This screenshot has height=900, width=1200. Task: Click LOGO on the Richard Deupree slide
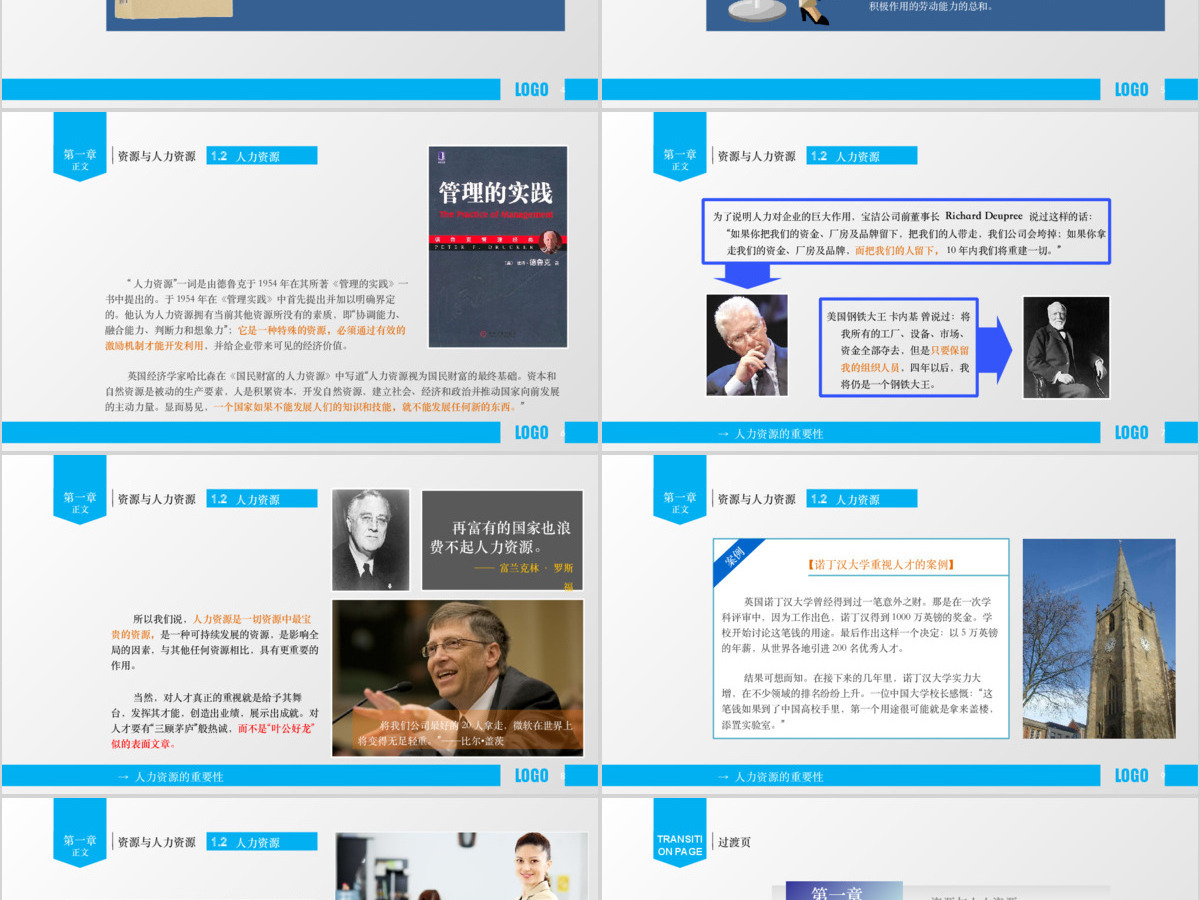(x=1131, y=432)
